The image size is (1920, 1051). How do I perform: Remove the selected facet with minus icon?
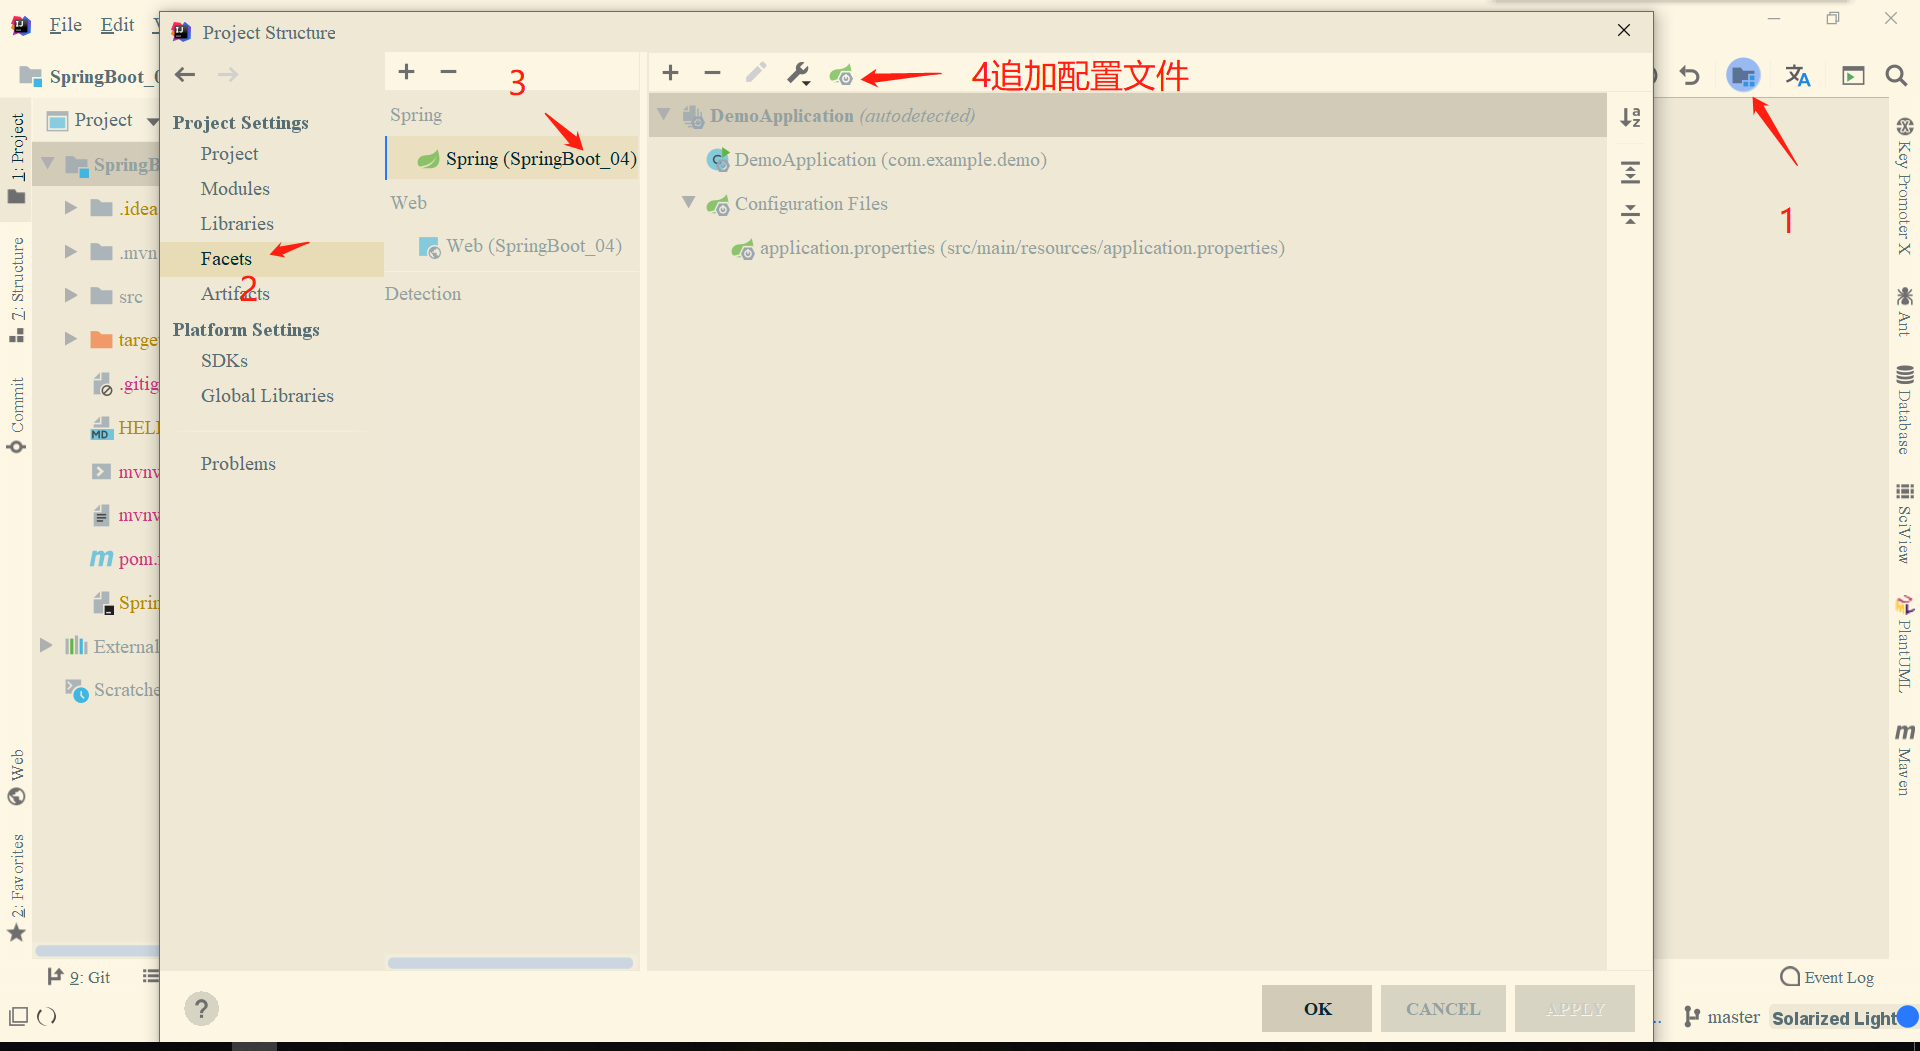coord(448,71)
